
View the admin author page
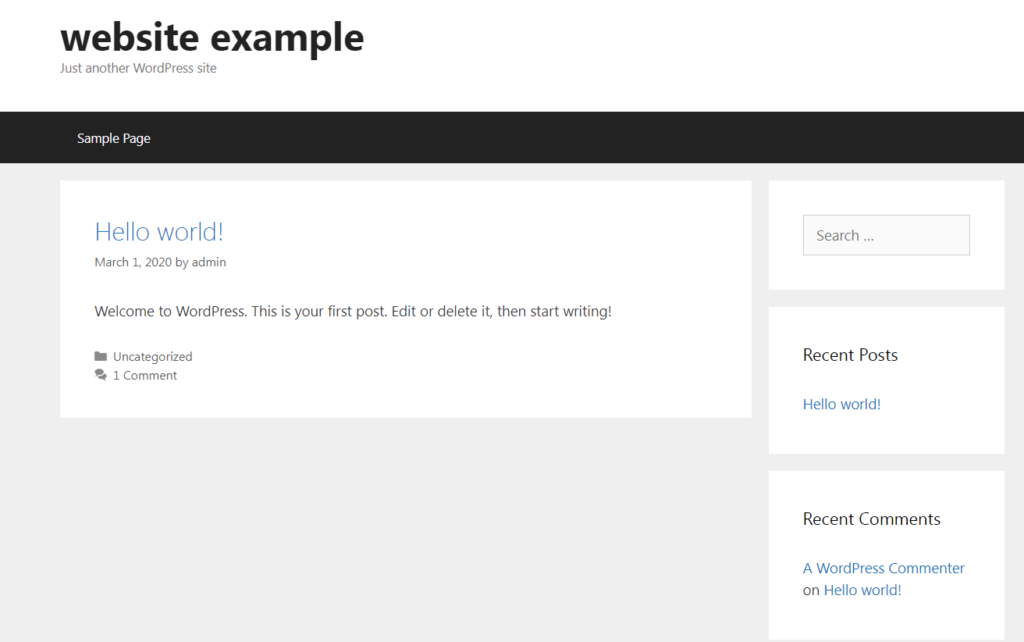click(209, 262)
